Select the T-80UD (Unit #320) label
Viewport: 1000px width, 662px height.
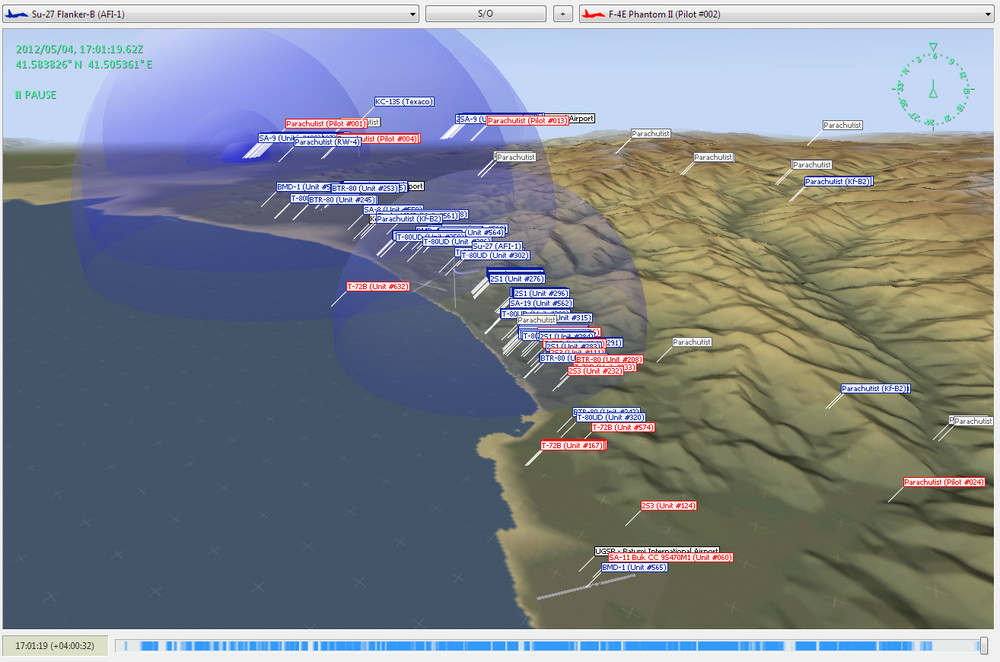[610, 417]
